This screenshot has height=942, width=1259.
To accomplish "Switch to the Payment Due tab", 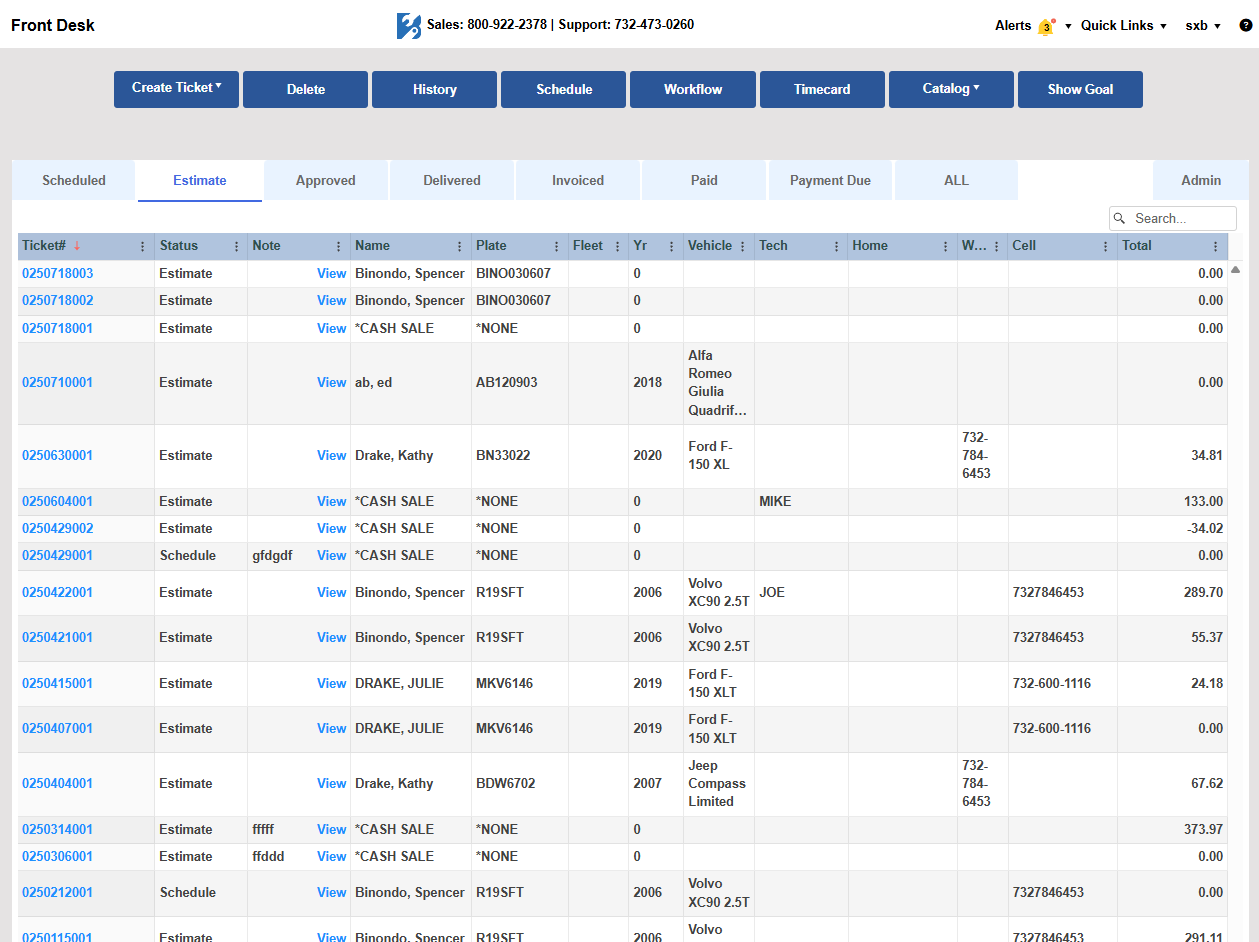I will [830, 181].
